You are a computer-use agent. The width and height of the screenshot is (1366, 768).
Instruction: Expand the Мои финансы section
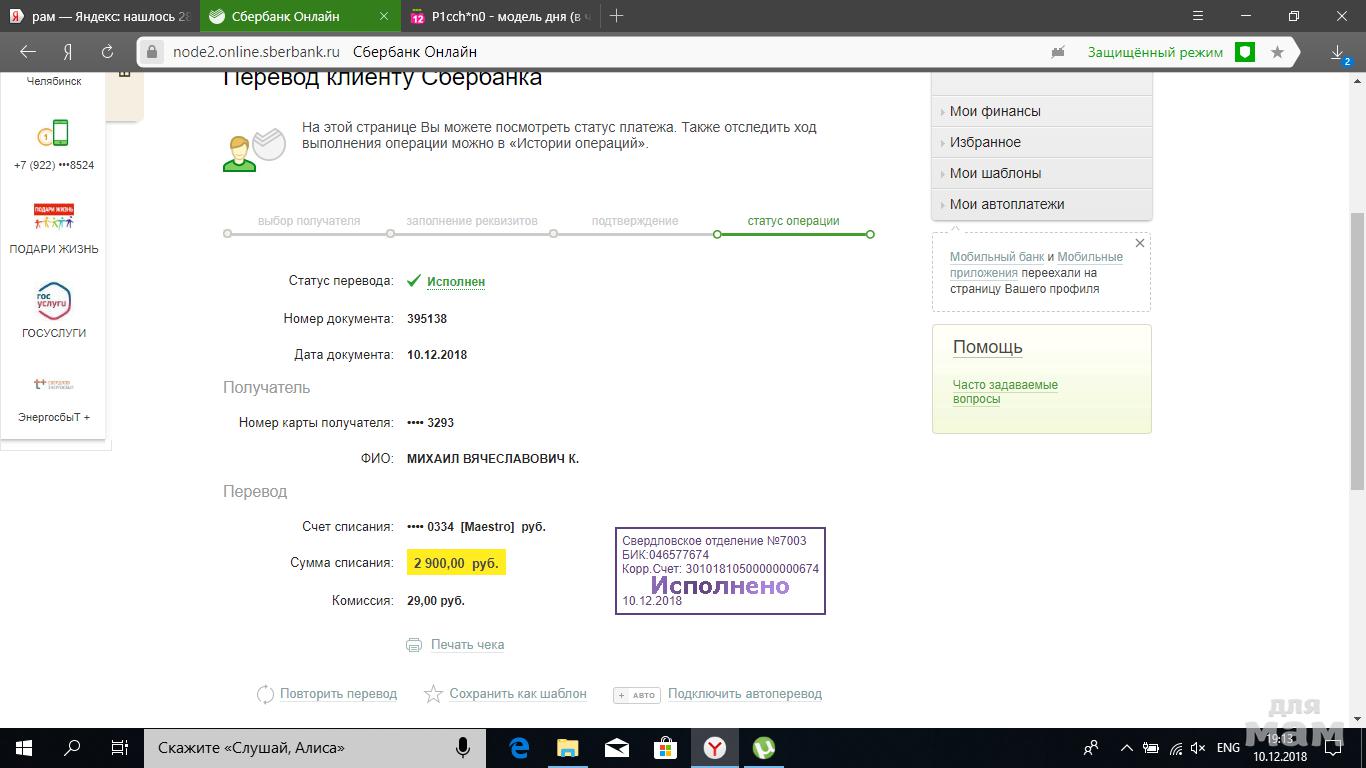[x=995, y=111]
